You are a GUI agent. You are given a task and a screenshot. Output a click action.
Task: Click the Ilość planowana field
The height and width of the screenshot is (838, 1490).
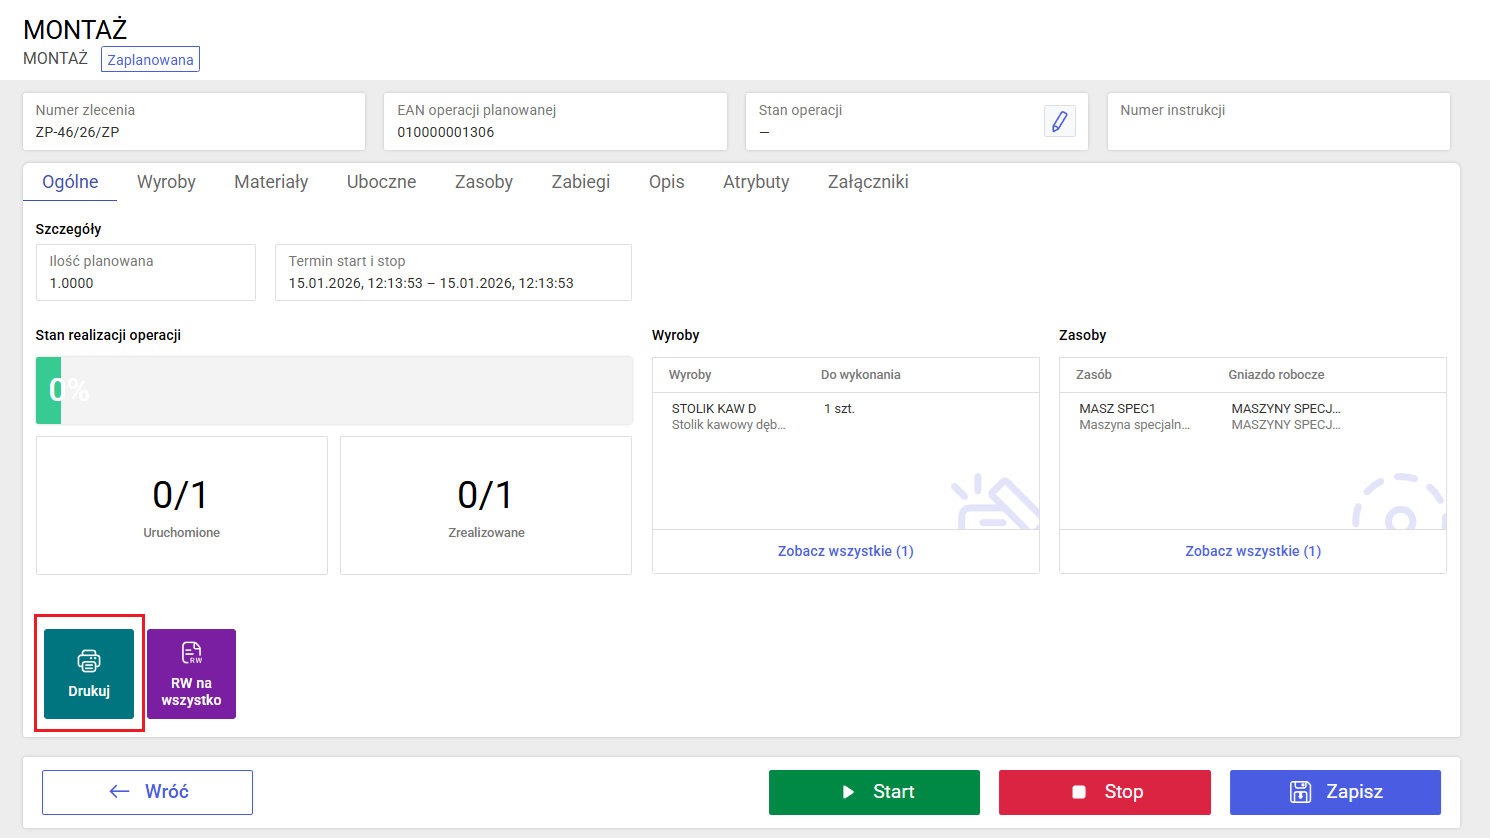click(146, 272)
